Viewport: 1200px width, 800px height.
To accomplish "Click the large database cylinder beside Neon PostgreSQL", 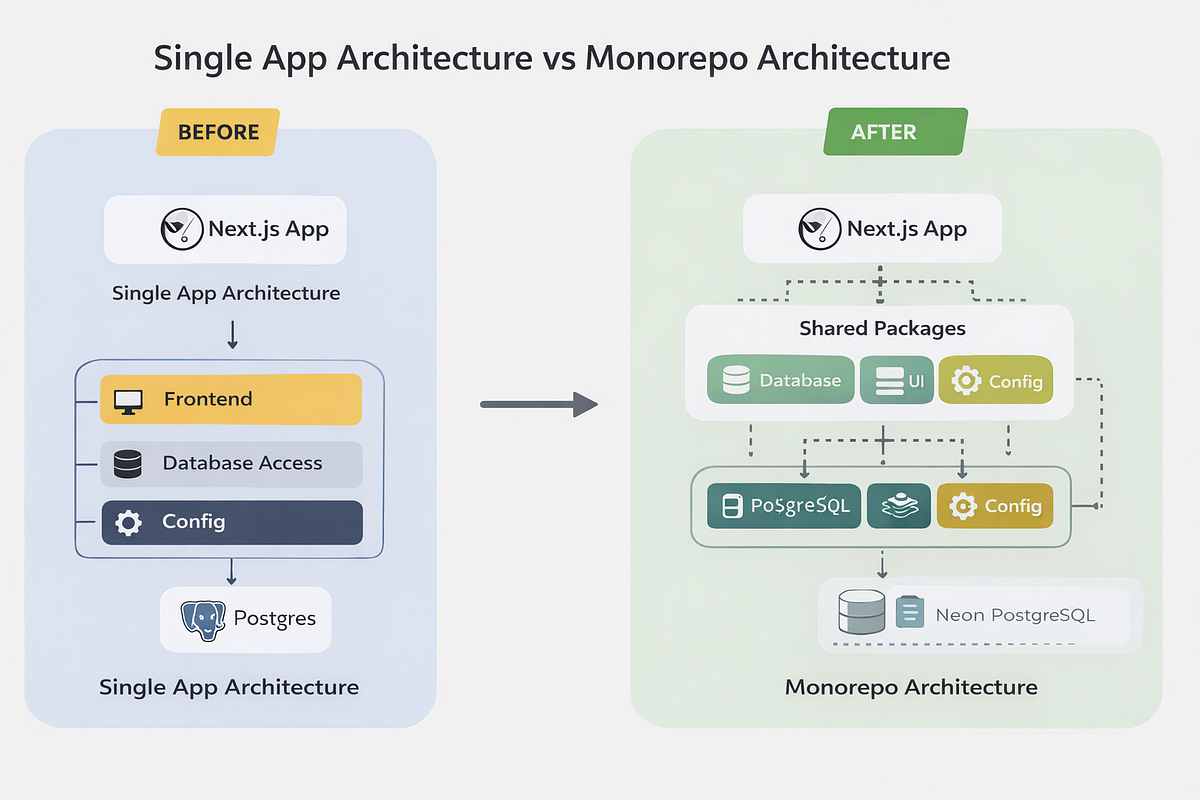I will (862, 611).
